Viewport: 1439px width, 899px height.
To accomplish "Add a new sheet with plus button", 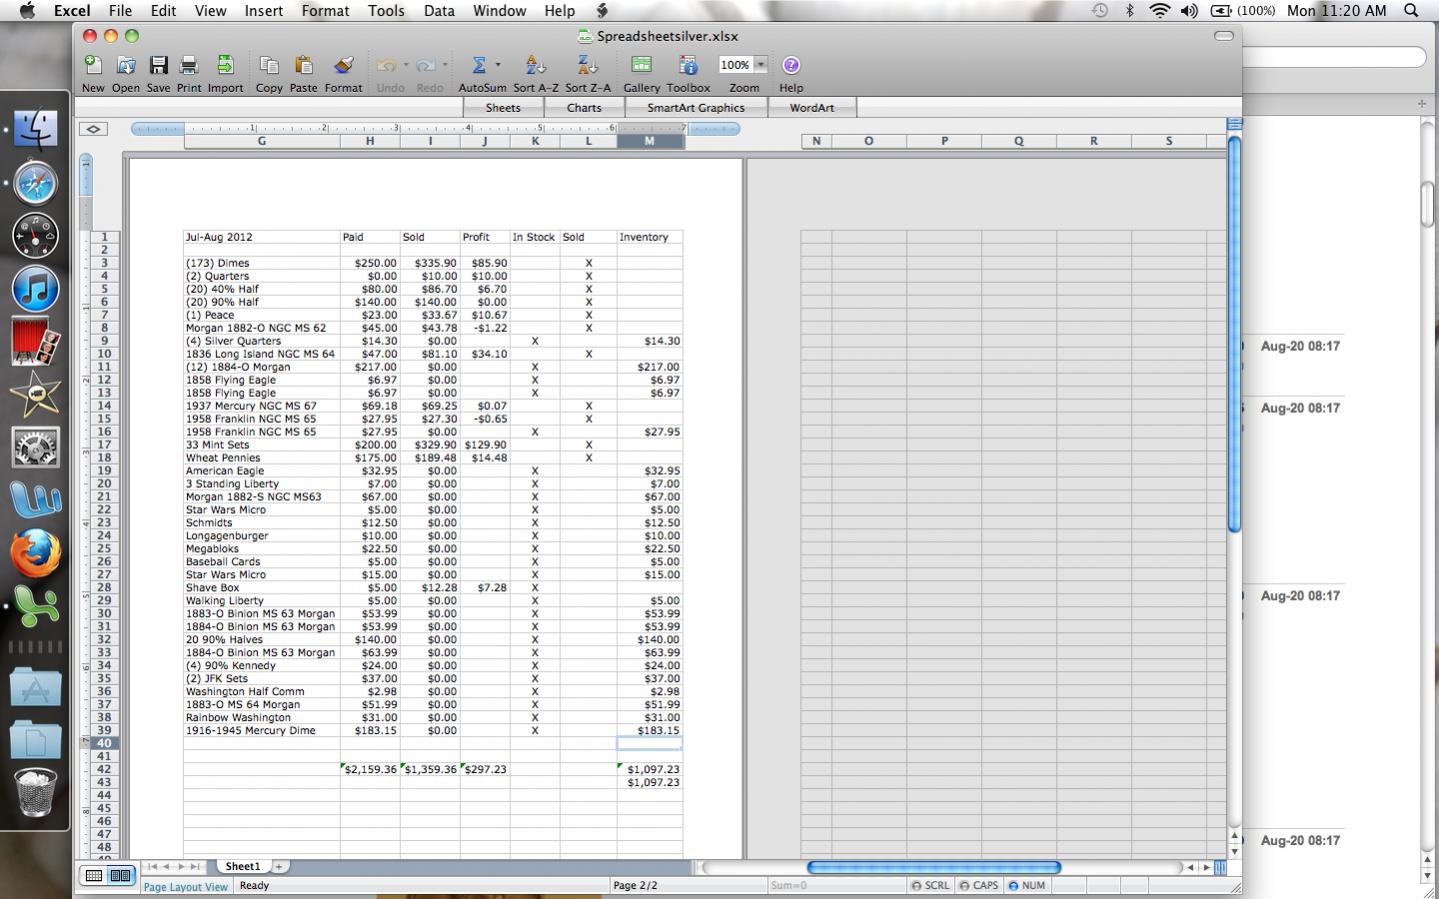I will [279, 866].
